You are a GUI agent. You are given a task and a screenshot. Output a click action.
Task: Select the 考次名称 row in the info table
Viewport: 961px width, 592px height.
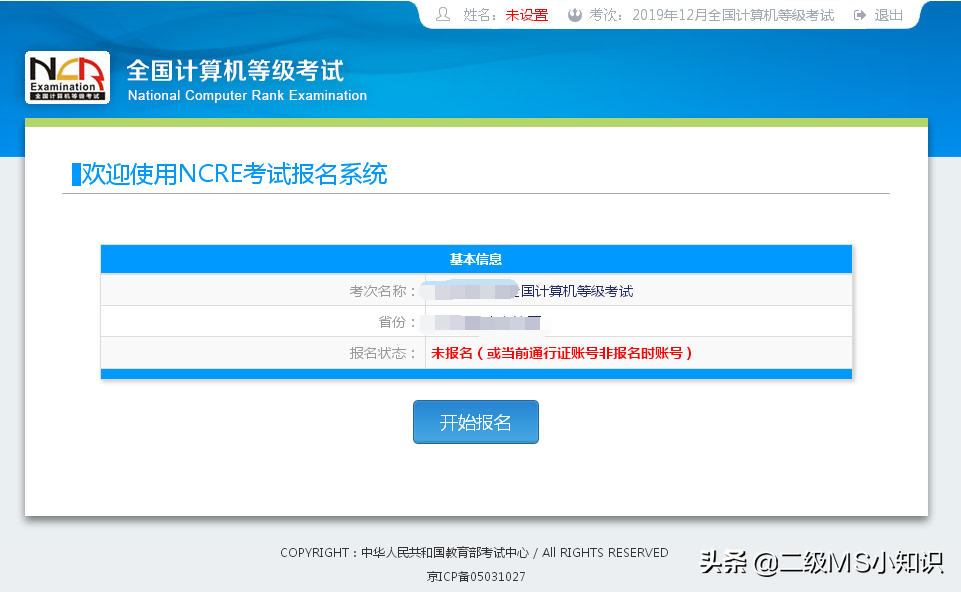475,290
